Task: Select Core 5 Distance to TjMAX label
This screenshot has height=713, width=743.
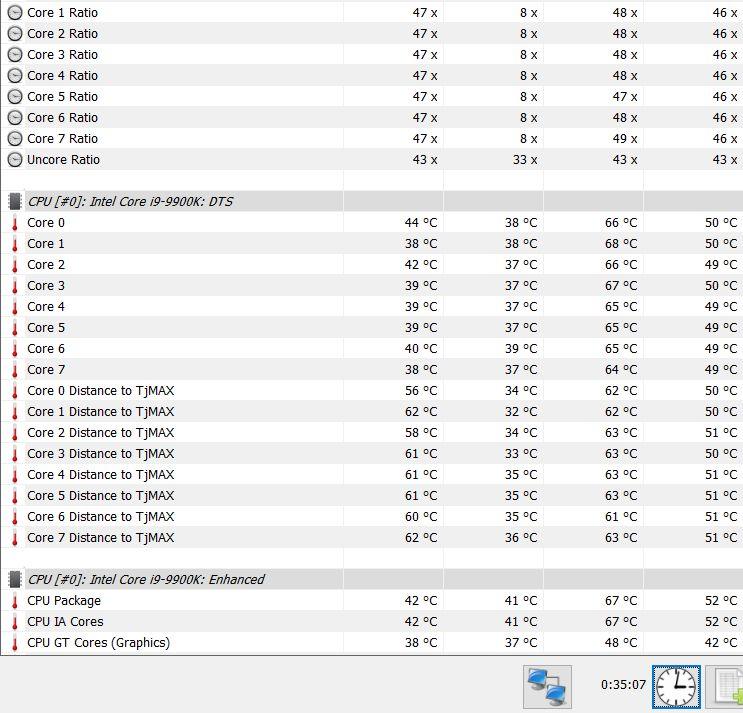Action: tap(101, 496)
